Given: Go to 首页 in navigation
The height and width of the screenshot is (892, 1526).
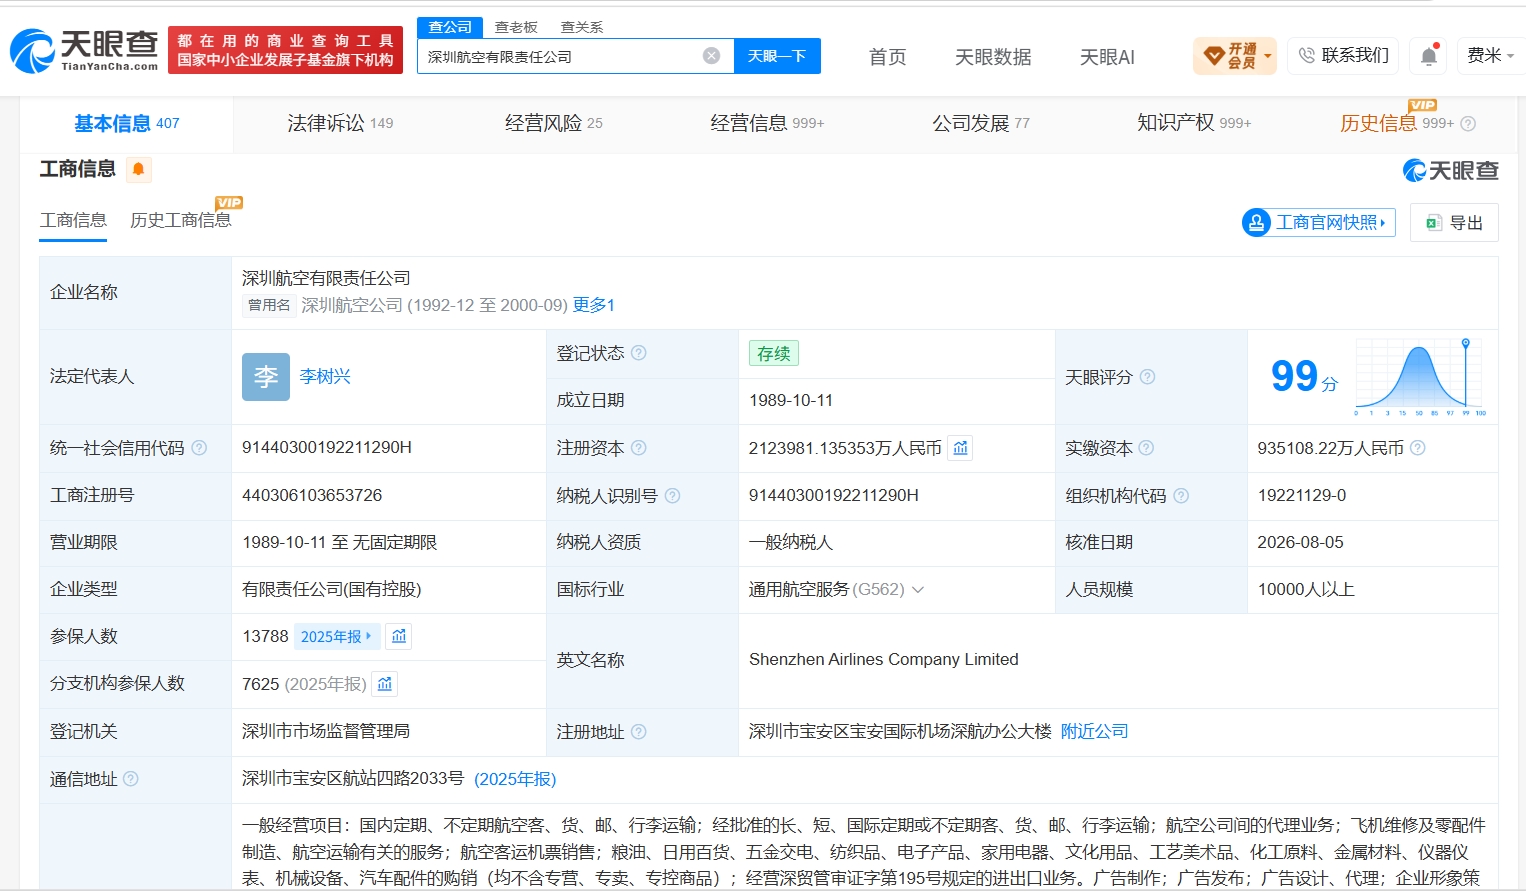Looking at the screenshot, I should point(887,57).
